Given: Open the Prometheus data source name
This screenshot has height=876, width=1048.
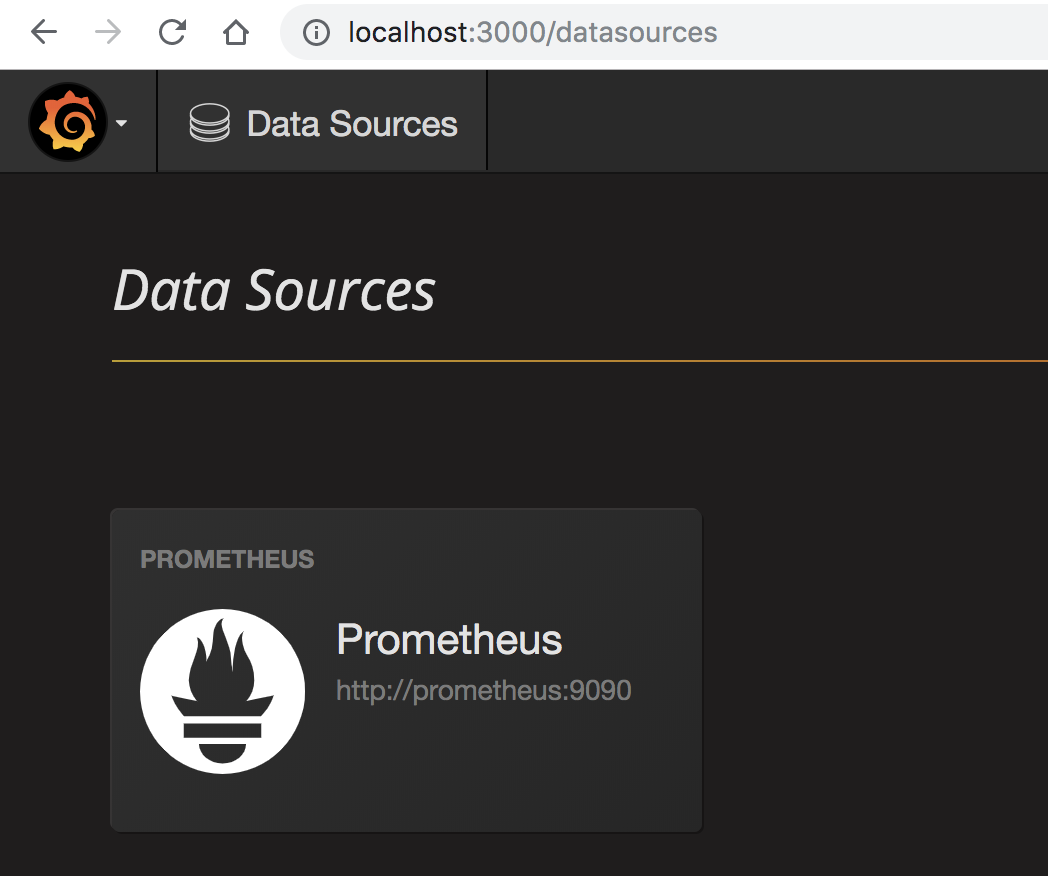Looking at the screenshot, I should [x=449, y=639].
